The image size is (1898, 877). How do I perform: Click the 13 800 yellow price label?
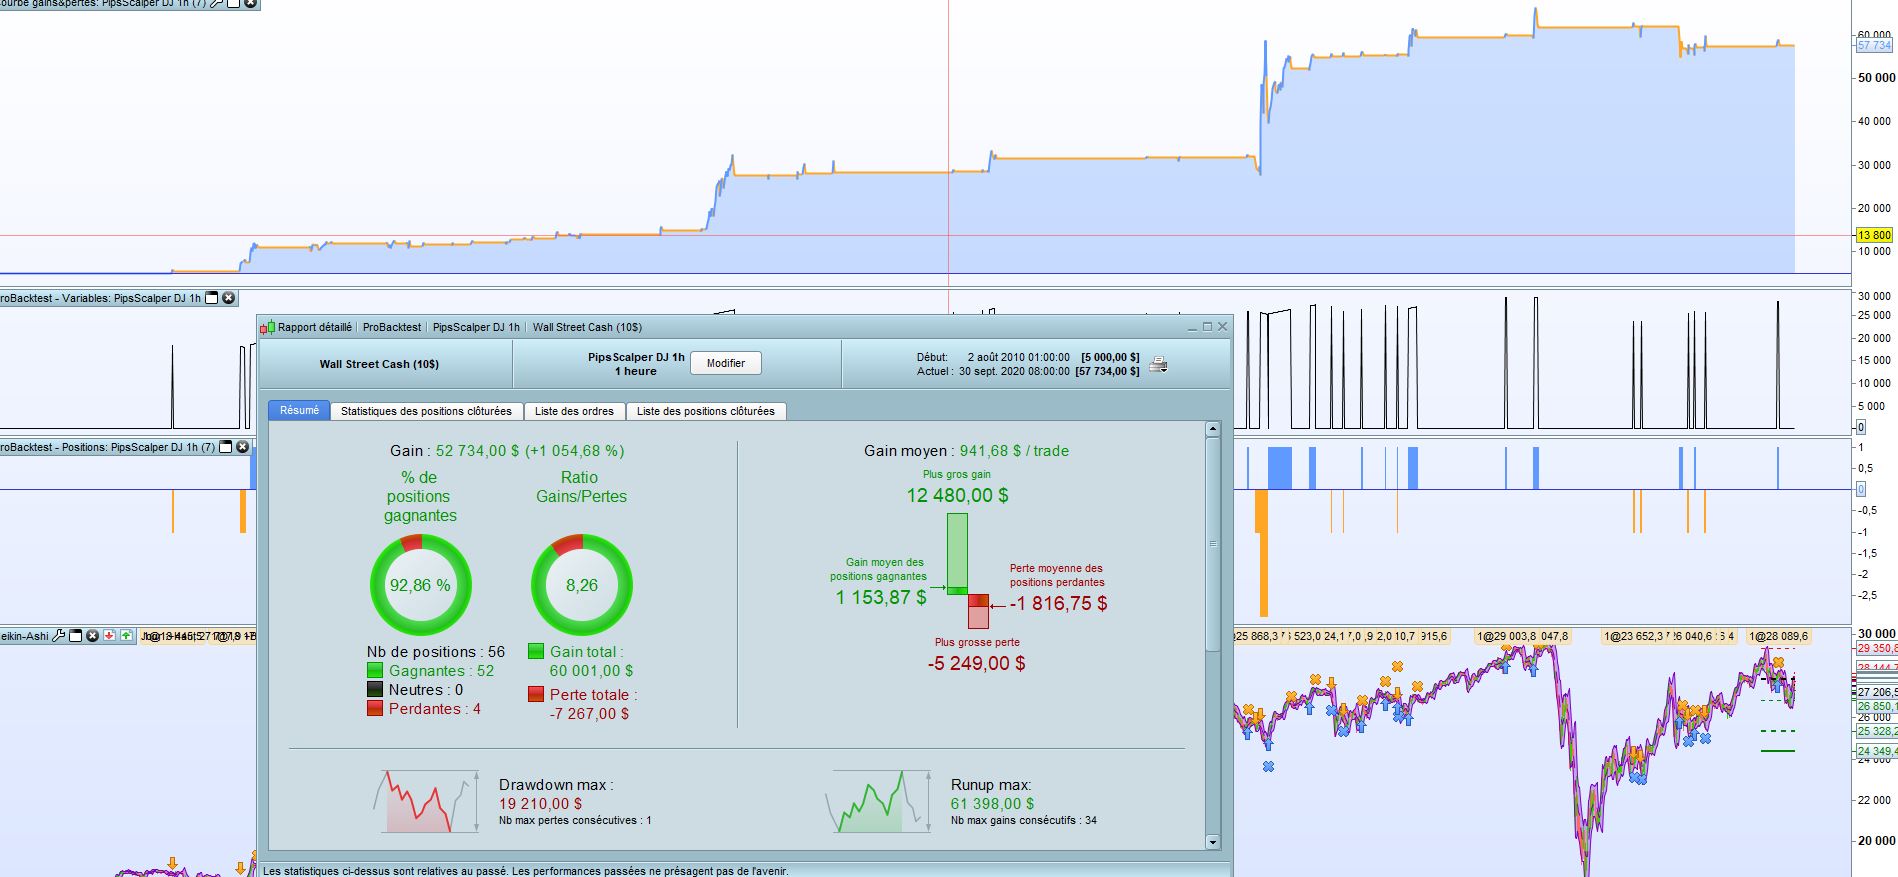coord(1874,236)
